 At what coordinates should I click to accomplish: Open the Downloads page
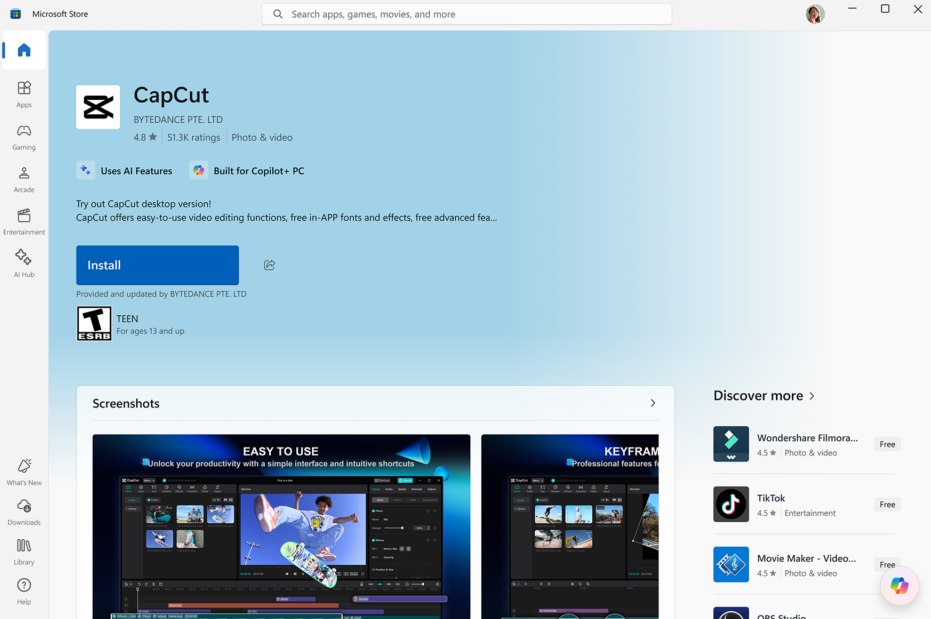24,512
